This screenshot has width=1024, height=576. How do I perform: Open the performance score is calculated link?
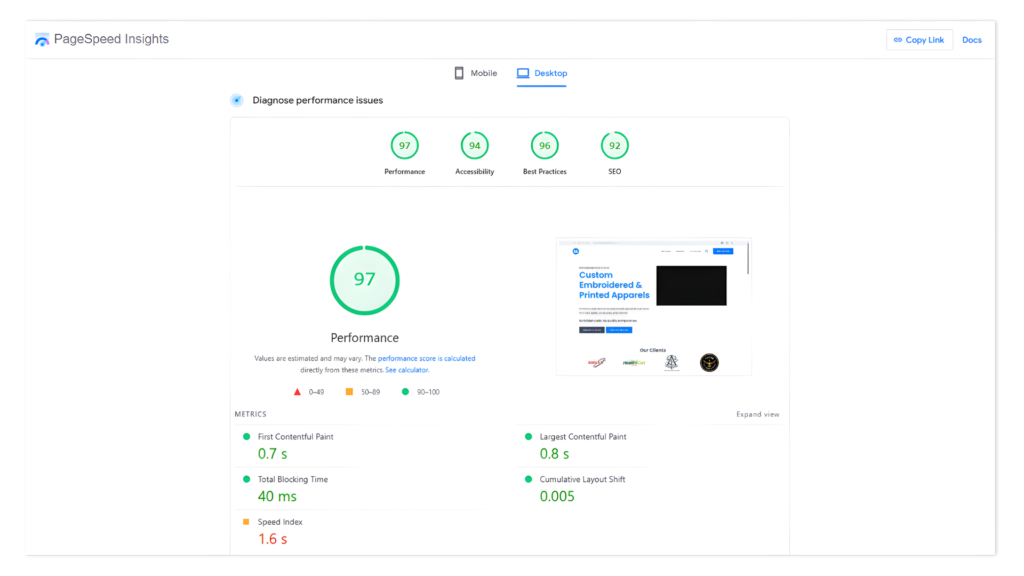(426, 358)
